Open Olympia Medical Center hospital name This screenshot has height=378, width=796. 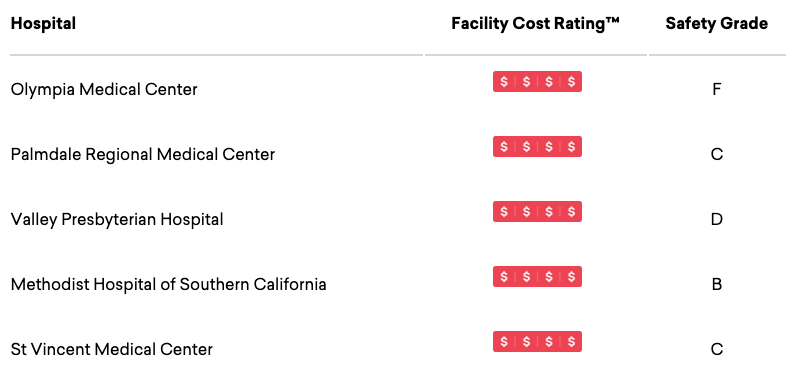pos(104,89)
